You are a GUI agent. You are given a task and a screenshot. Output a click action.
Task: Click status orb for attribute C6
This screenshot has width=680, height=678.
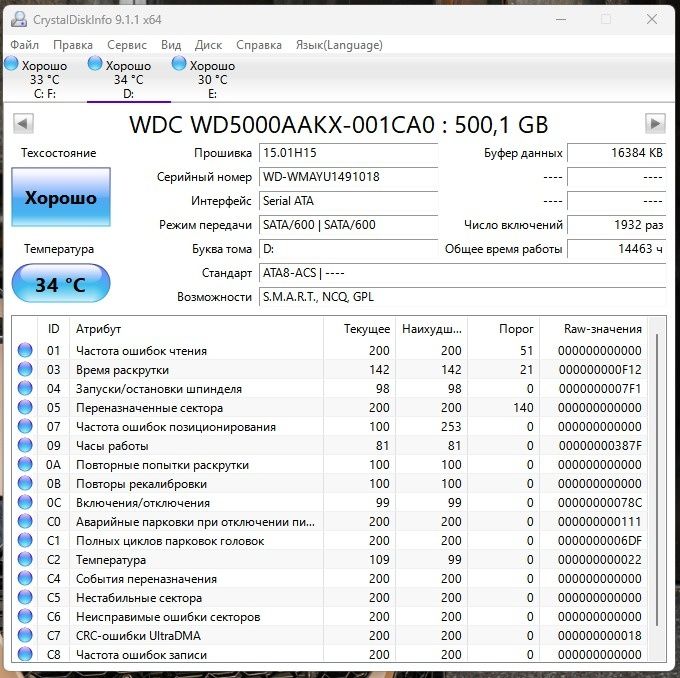pyautogui.click(x=25, y=616)
